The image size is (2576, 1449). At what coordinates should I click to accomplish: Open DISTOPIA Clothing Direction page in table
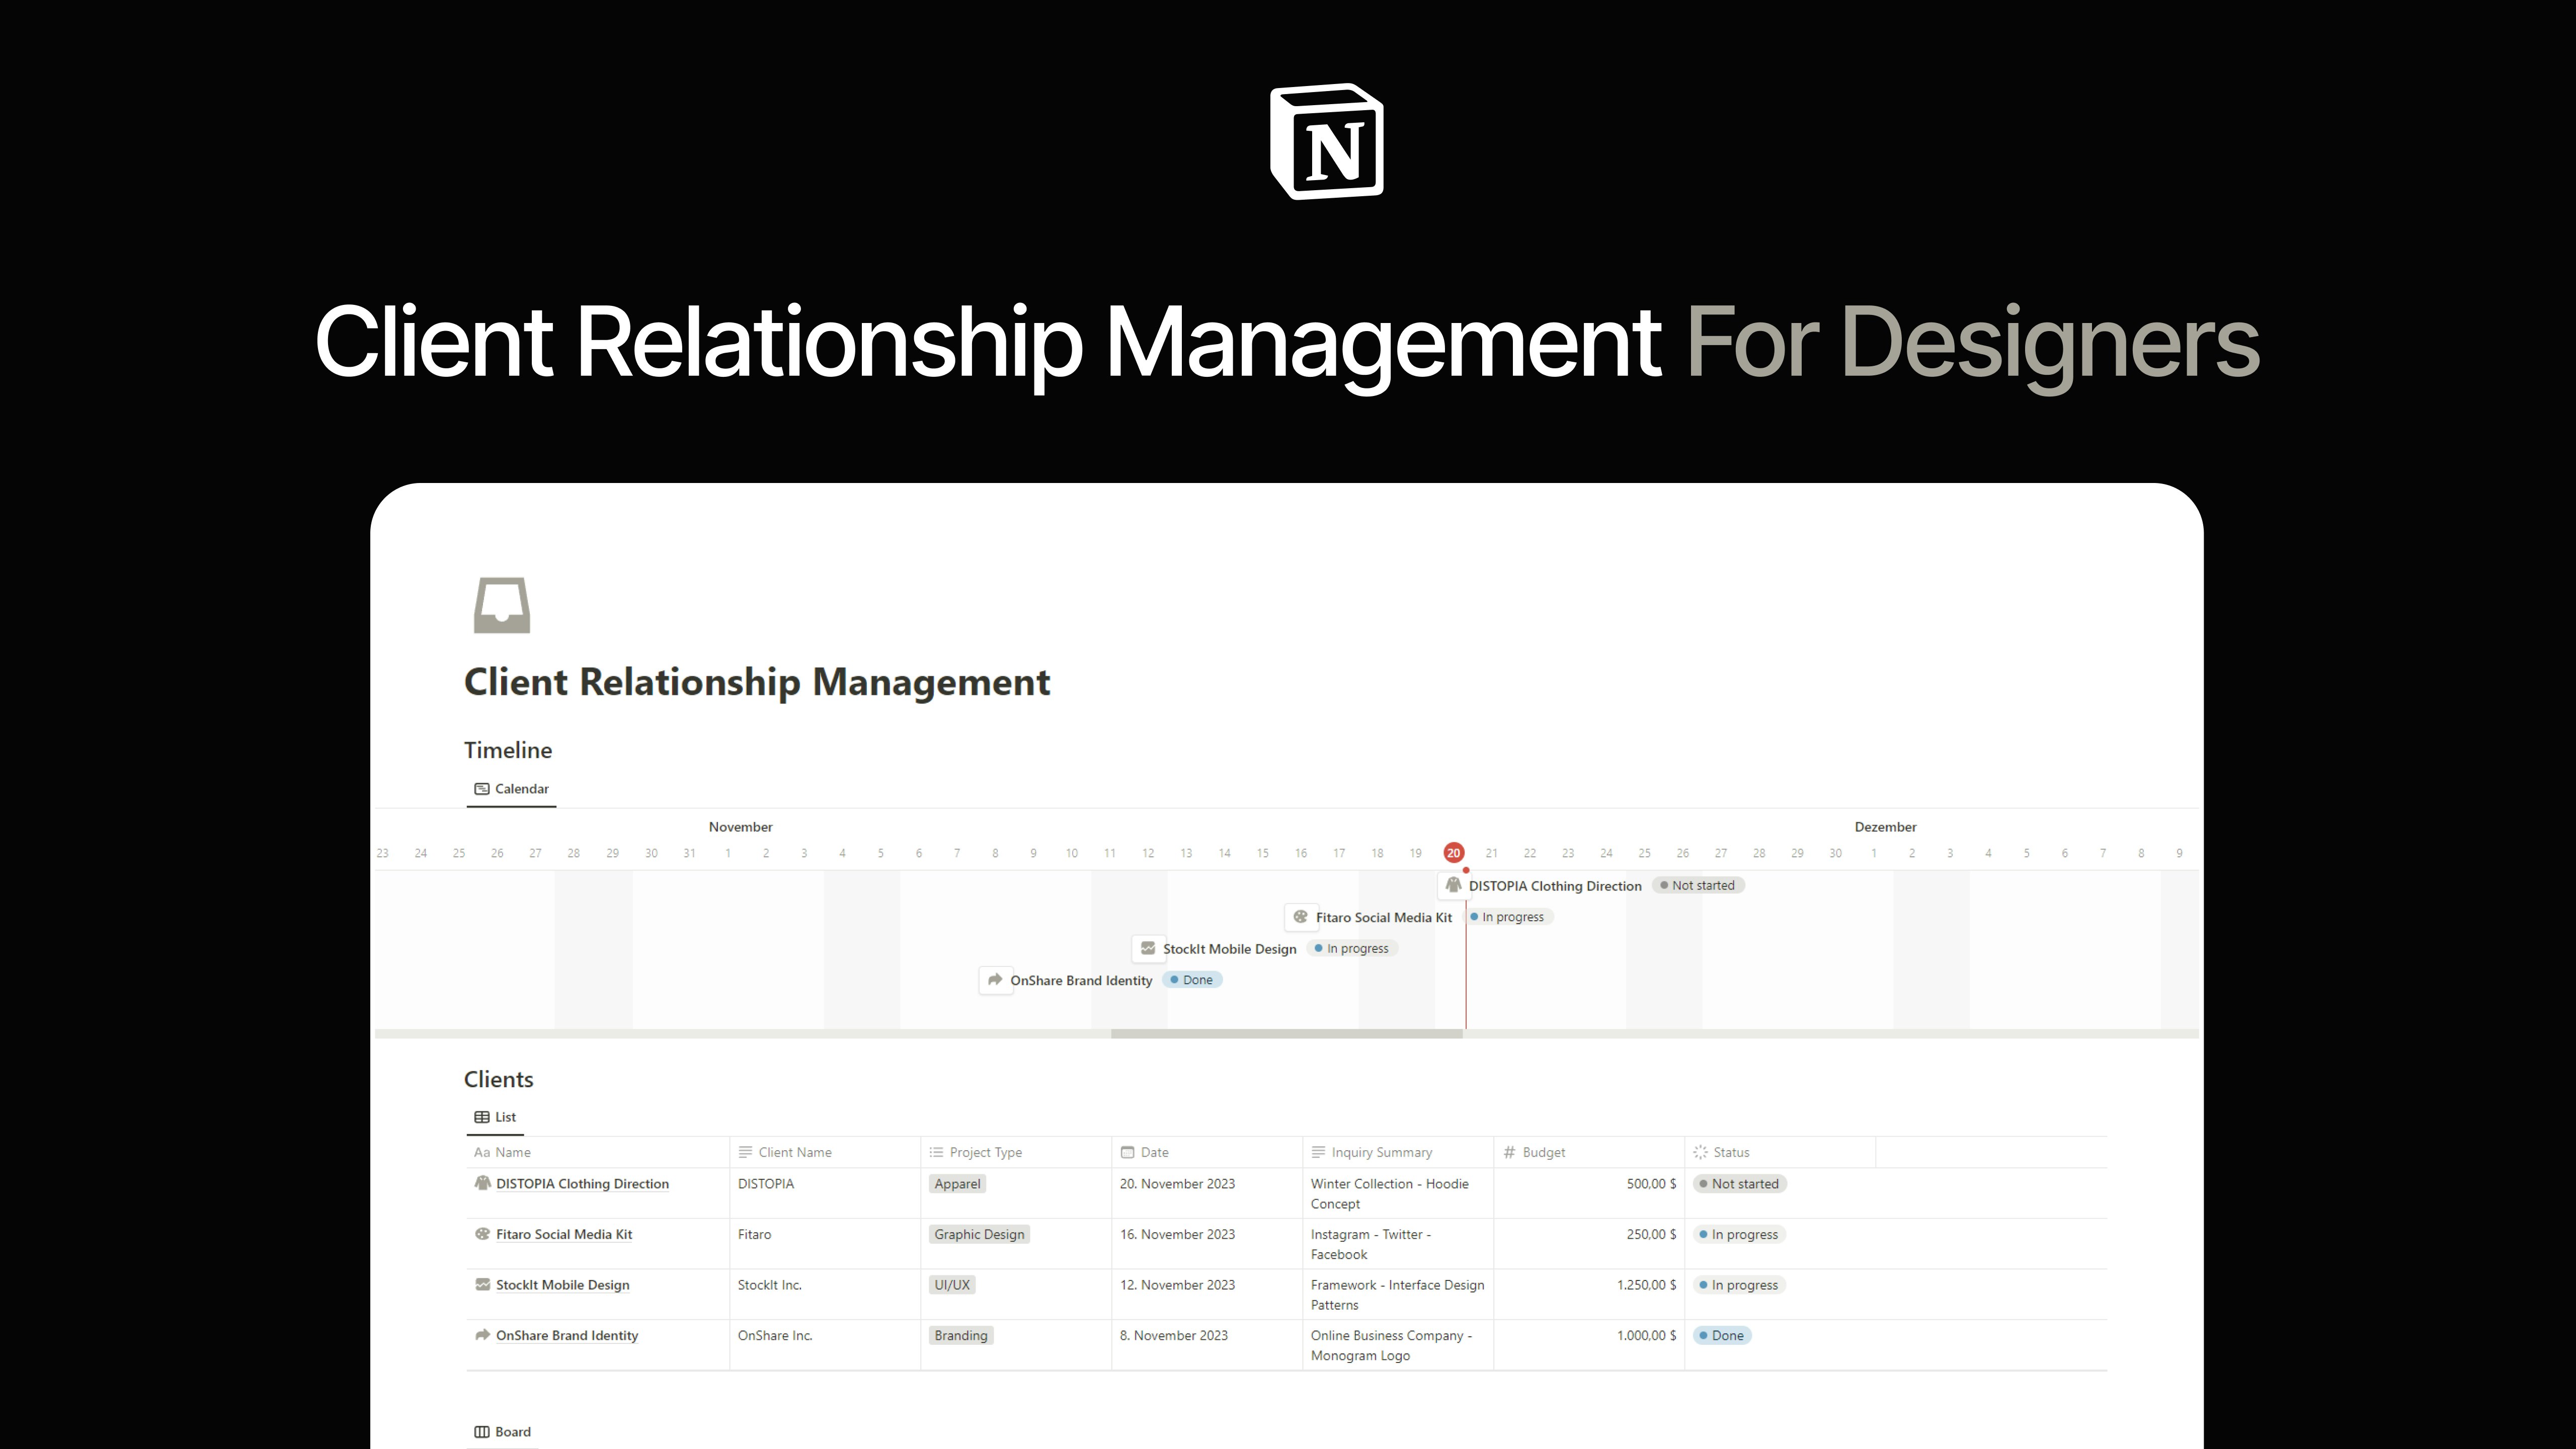coord(582,1184)
